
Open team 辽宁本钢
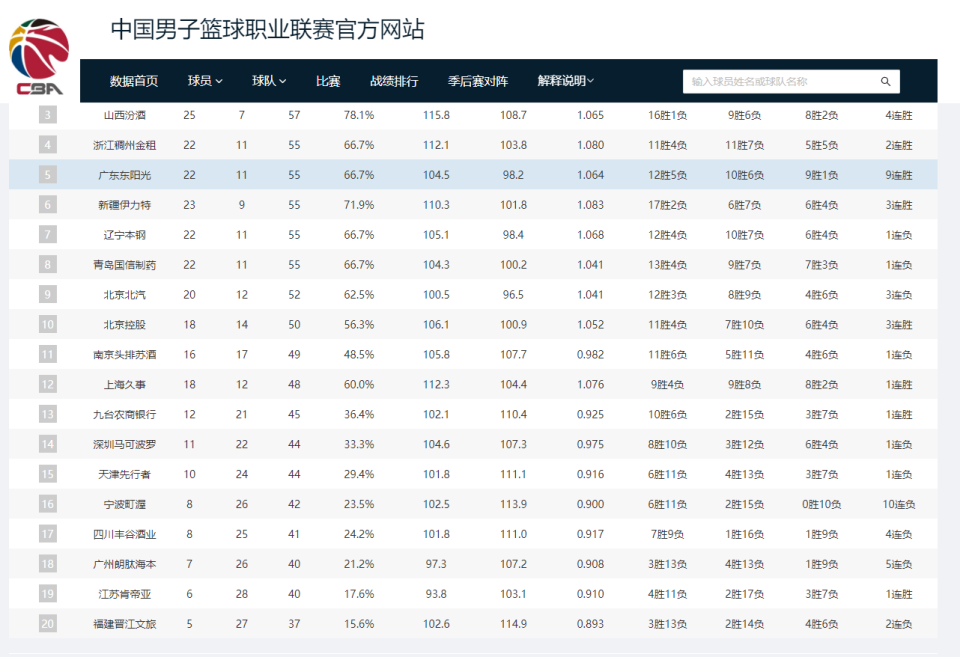point(125,235)
